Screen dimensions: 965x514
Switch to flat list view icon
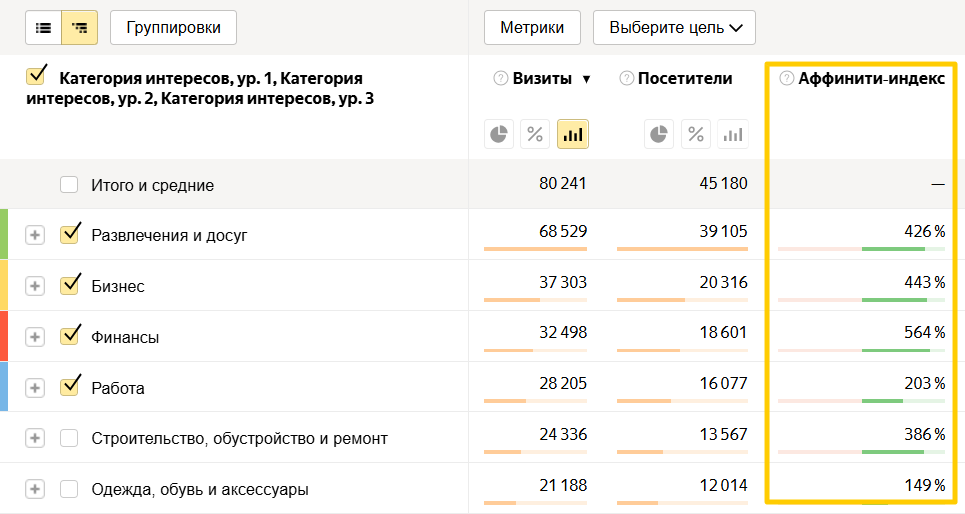point(43,28)
